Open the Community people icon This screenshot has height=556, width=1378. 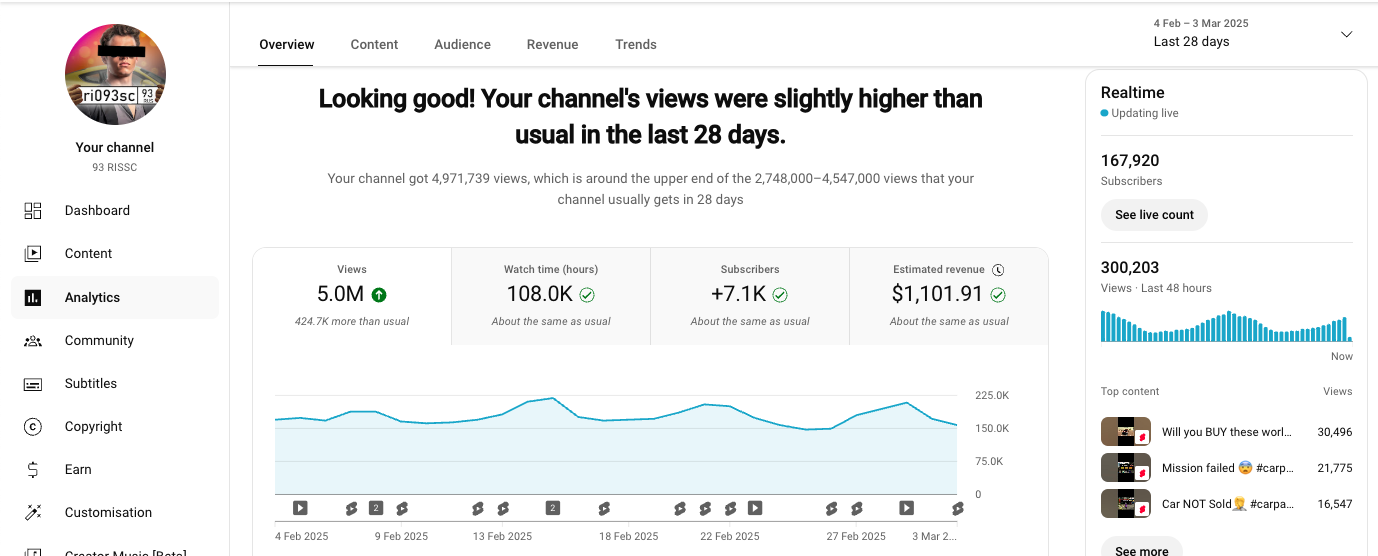pyautogui.click(x=33, y=341)
